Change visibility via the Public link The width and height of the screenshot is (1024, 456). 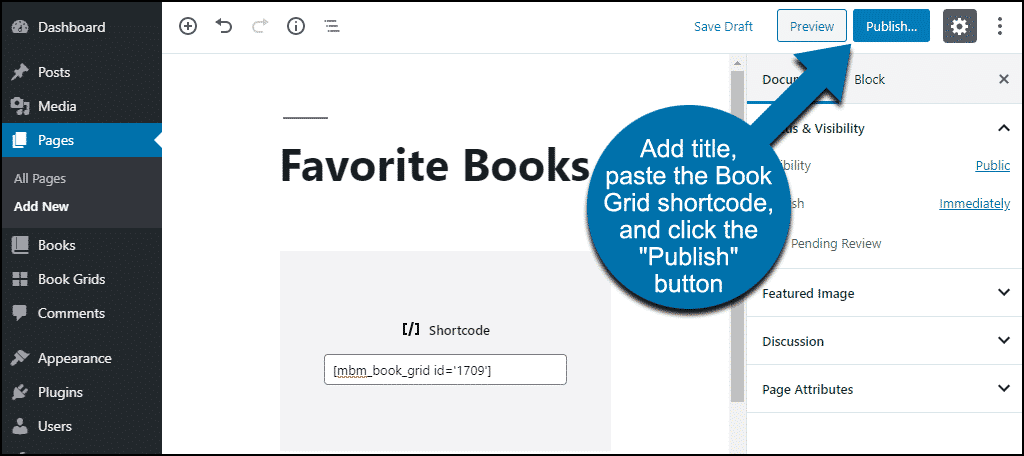[x=993, y=165]
